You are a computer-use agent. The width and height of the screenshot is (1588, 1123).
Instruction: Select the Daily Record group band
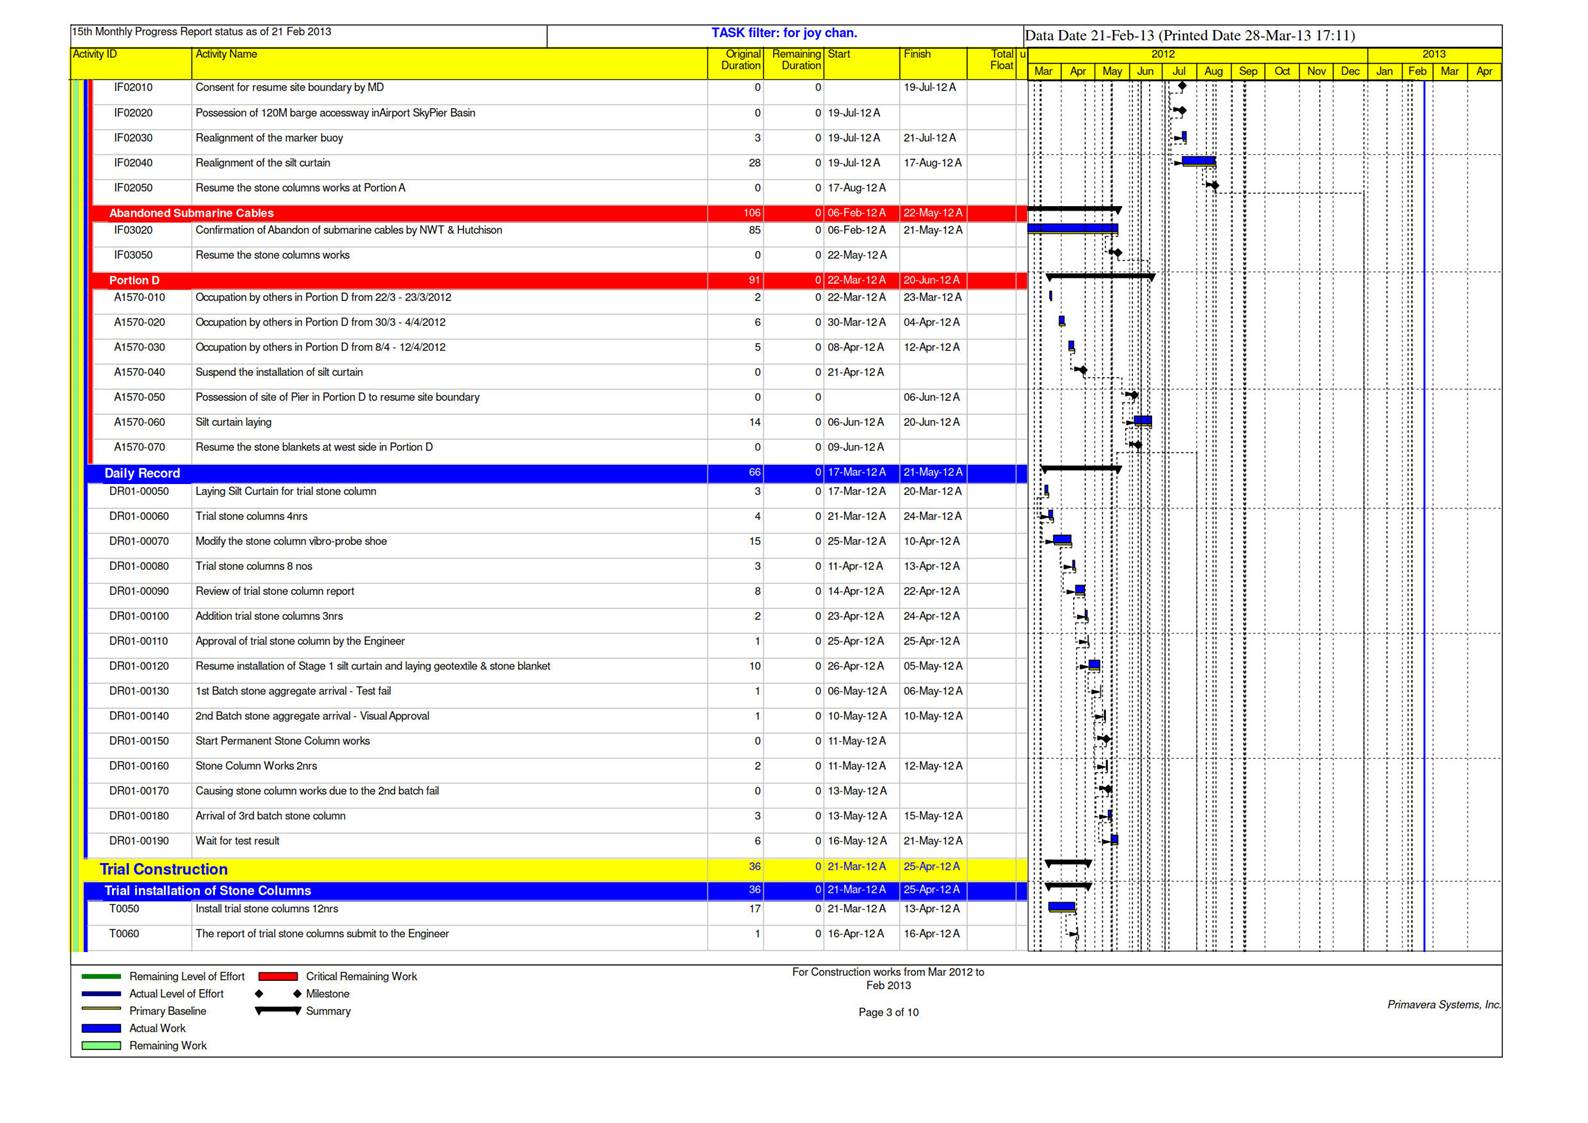coord(557,473)
